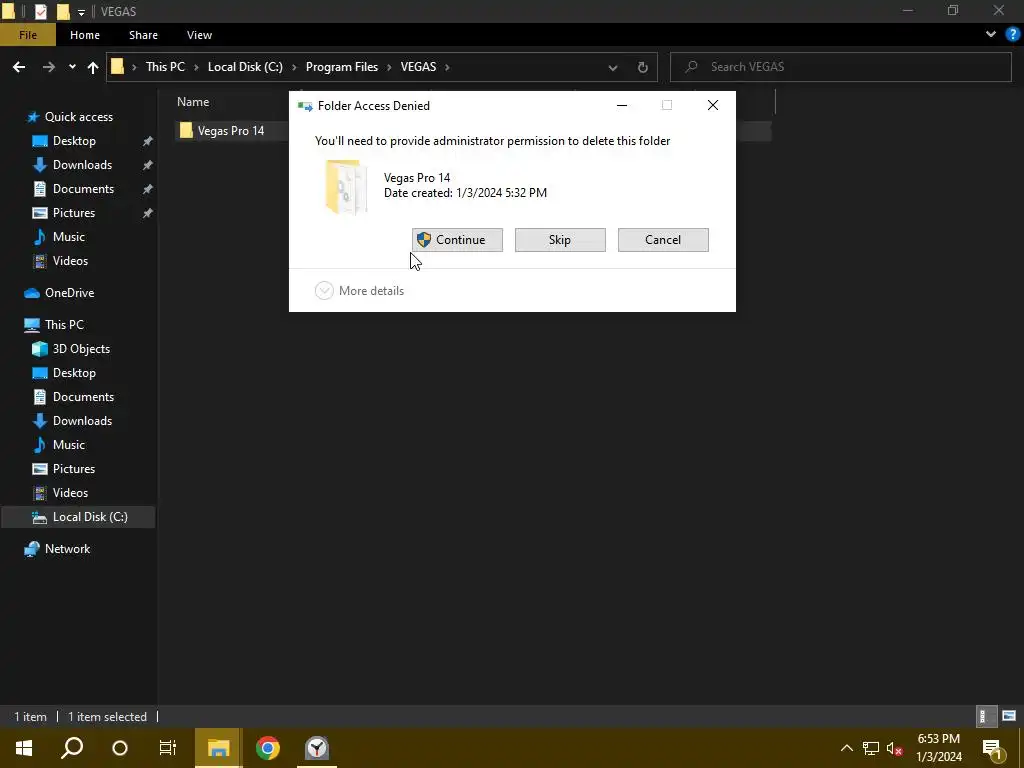Open taskbar Search
This screenshot has height=768, width=1024.
72,748
